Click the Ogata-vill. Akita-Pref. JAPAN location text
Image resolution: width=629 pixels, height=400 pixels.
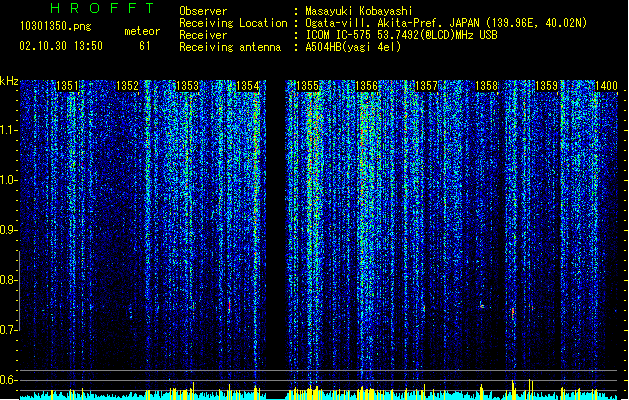(446, 23)
